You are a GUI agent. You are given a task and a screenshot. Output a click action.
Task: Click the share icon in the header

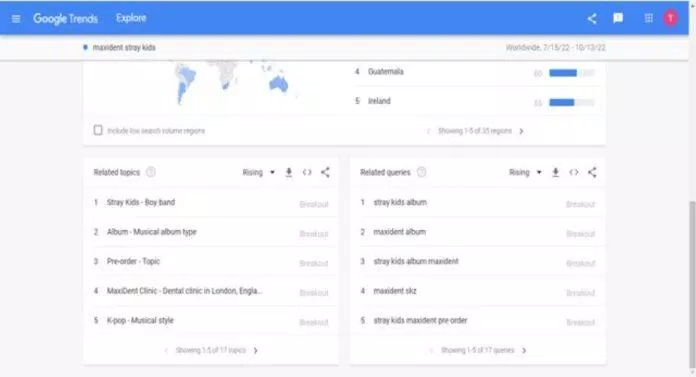(592, 19)
